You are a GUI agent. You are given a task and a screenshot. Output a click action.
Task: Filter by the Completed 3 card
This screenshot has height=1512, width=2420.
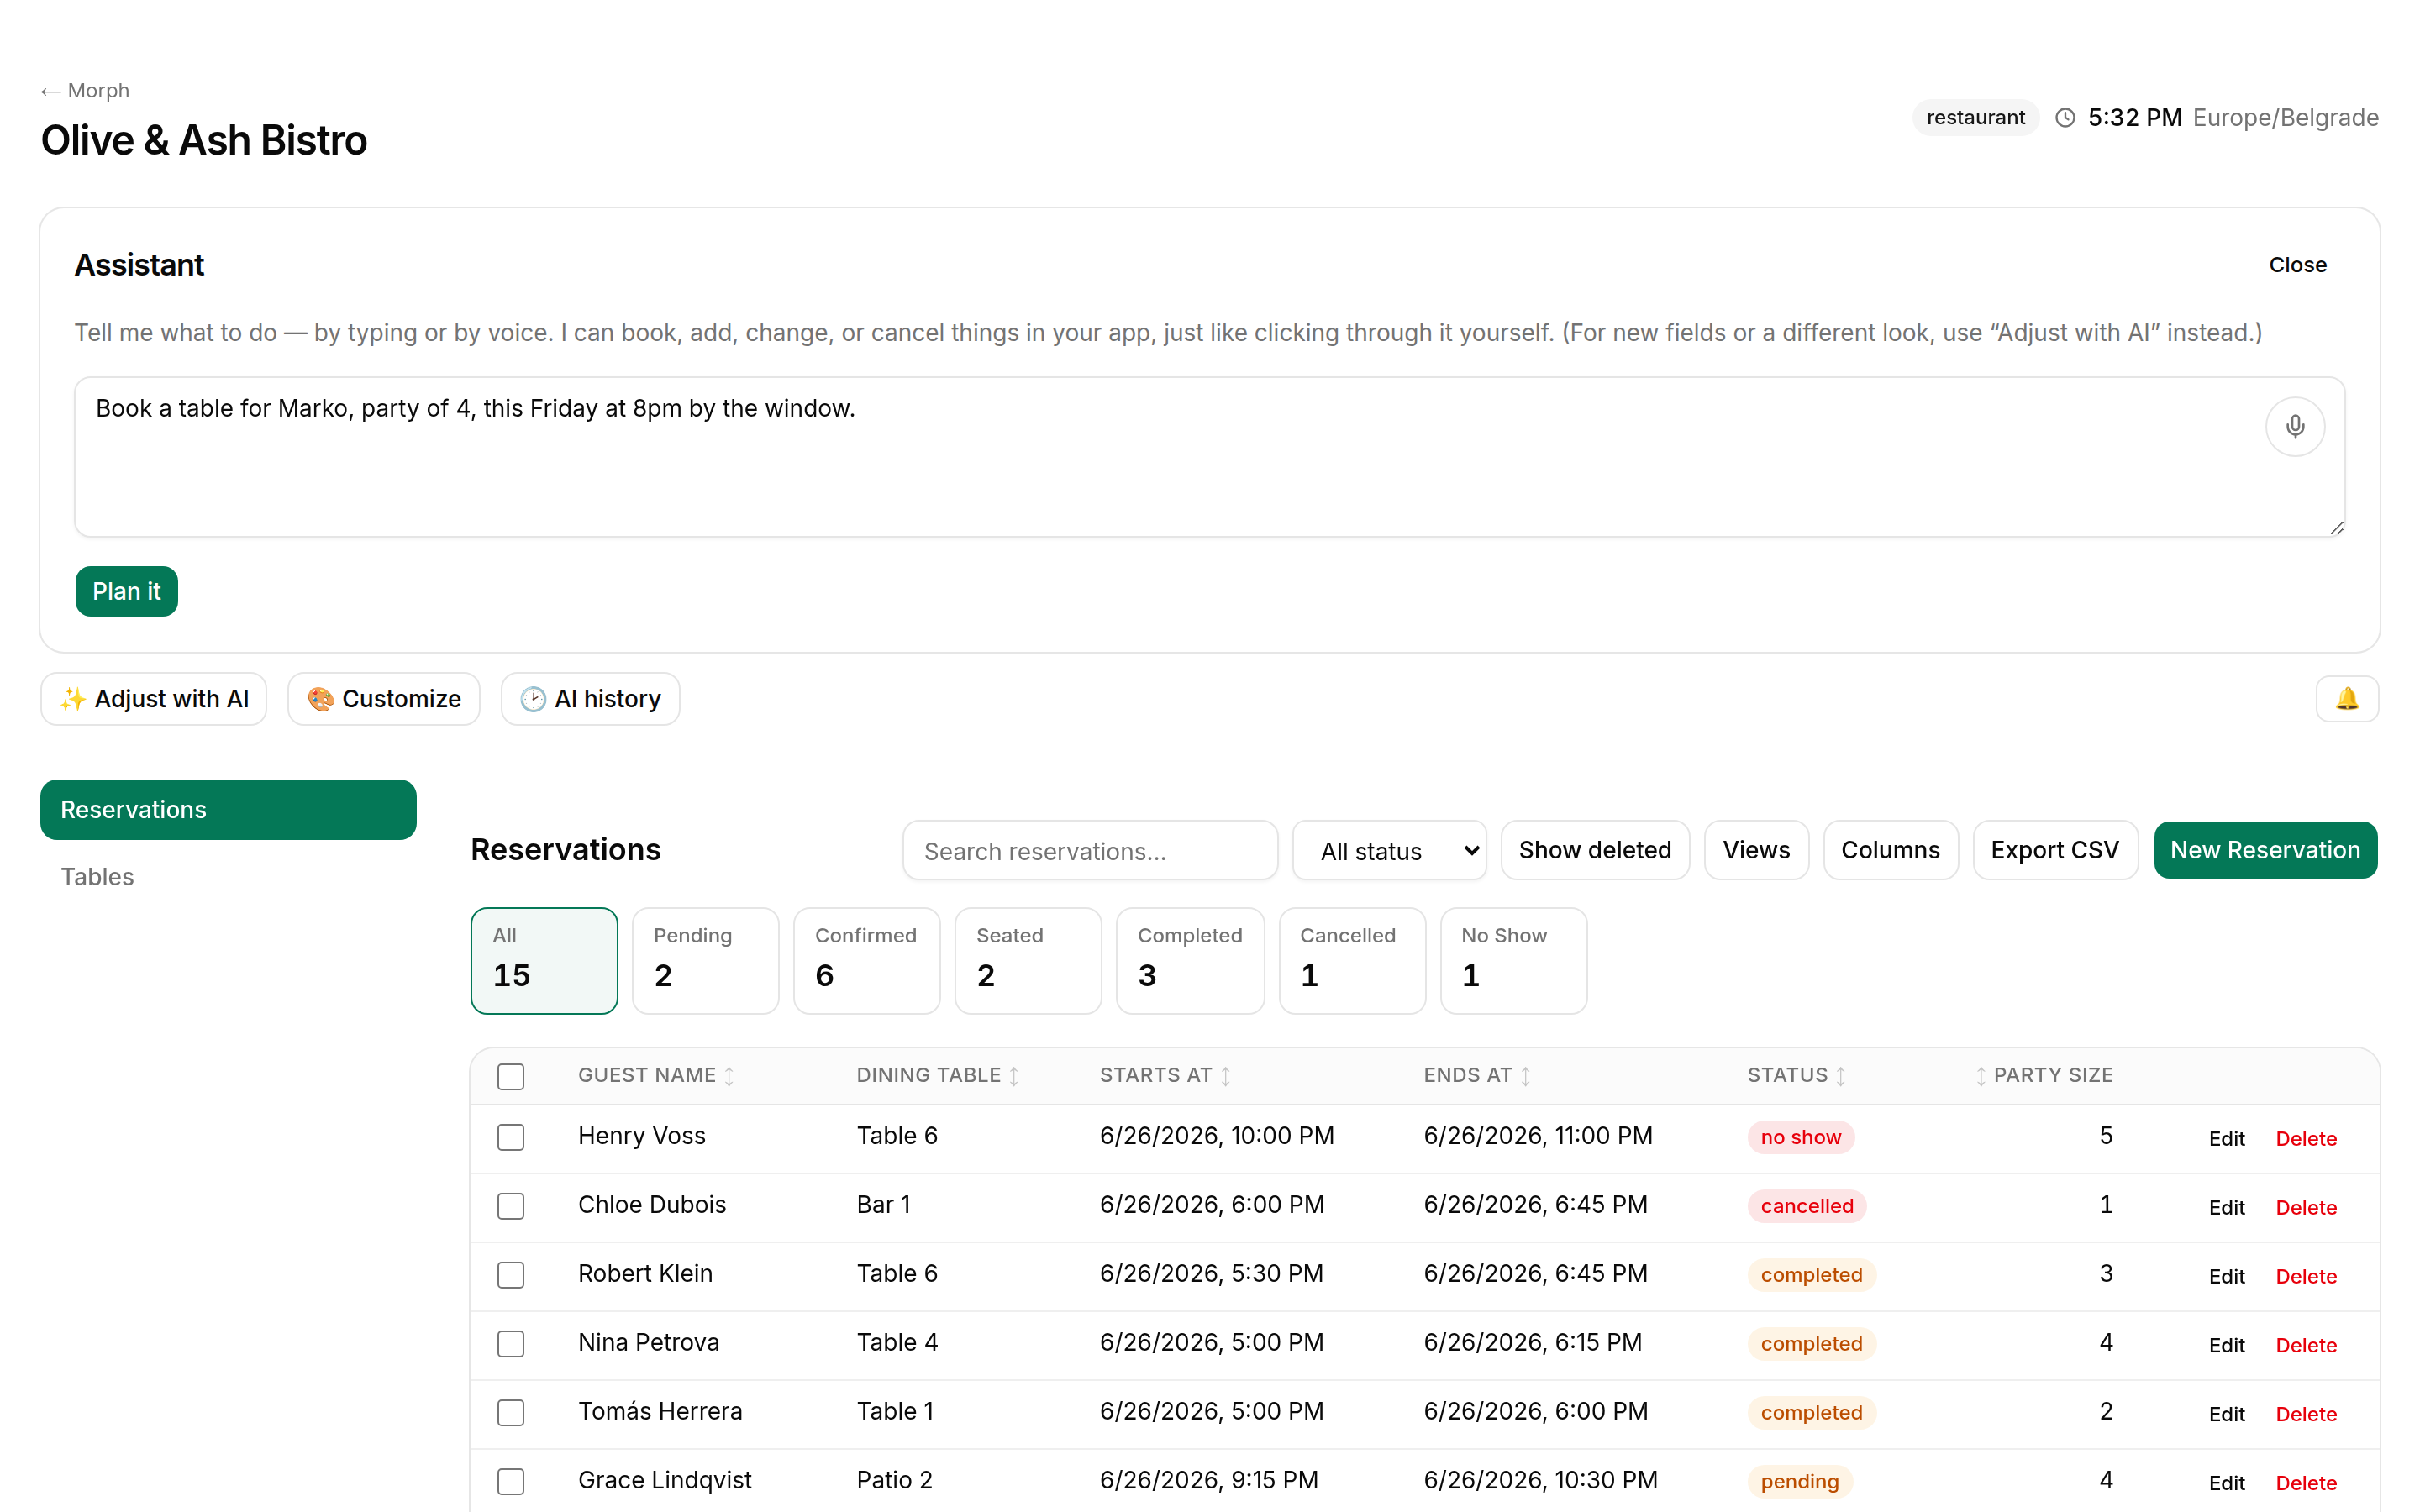coord(1190,961)
